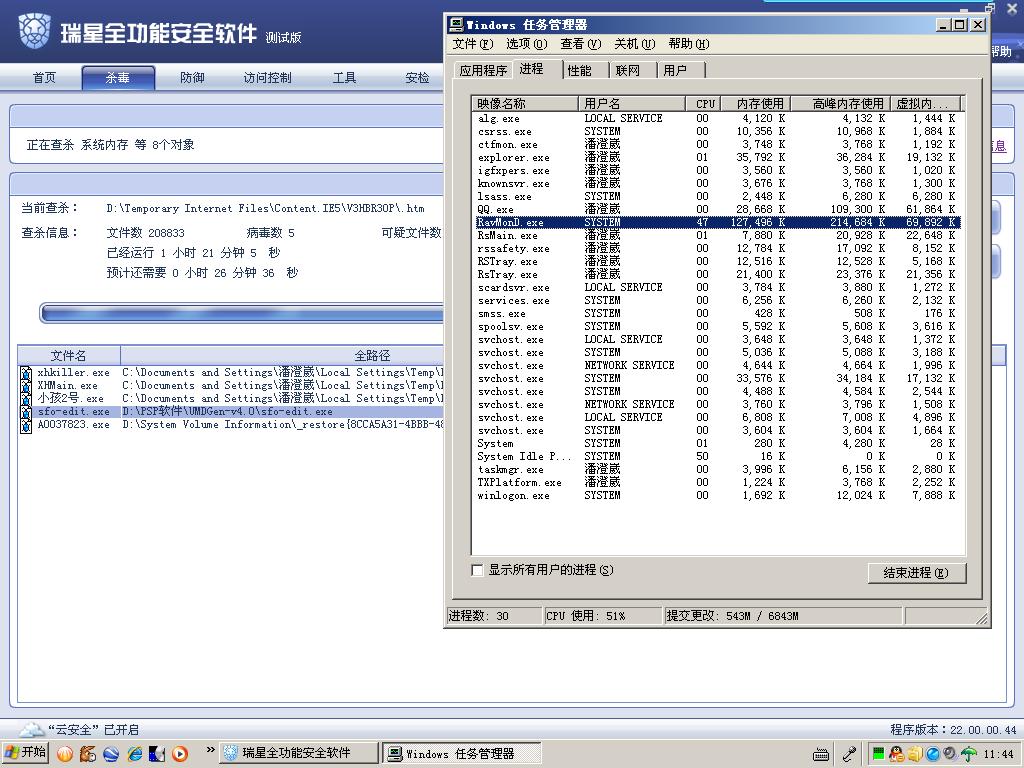Sort processes by CPU column header

(703, 103)
